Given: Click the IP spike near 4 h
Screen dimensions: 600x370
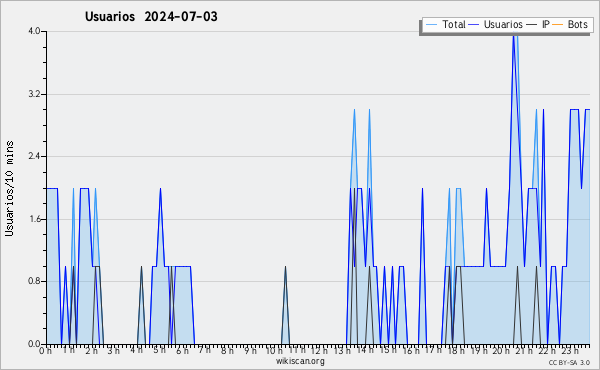Looking at the screenshot, I should [x=142, y=305].
